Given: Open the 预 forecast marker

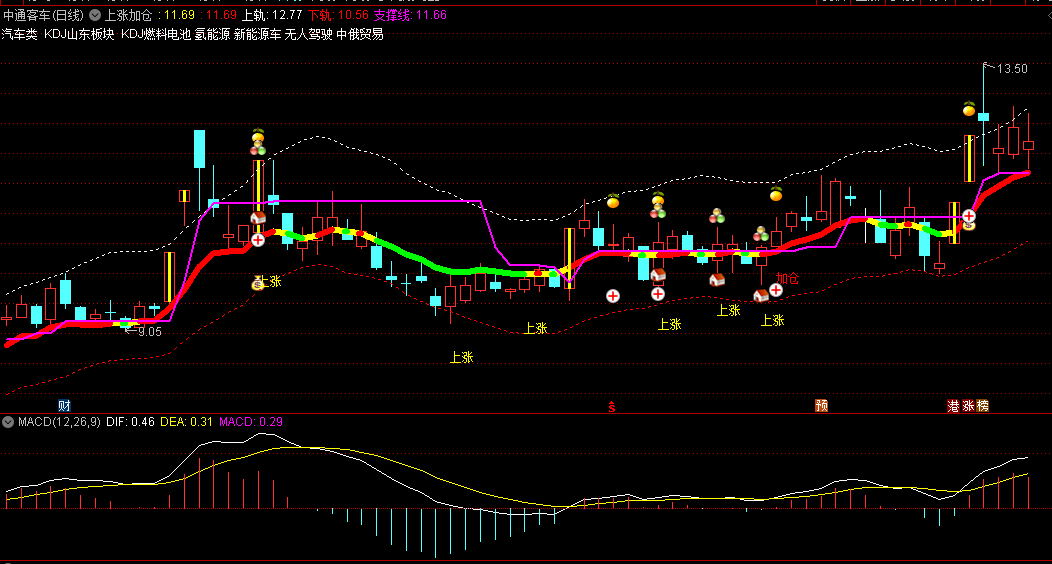Looking at the screenshot, I should [822, 406].
